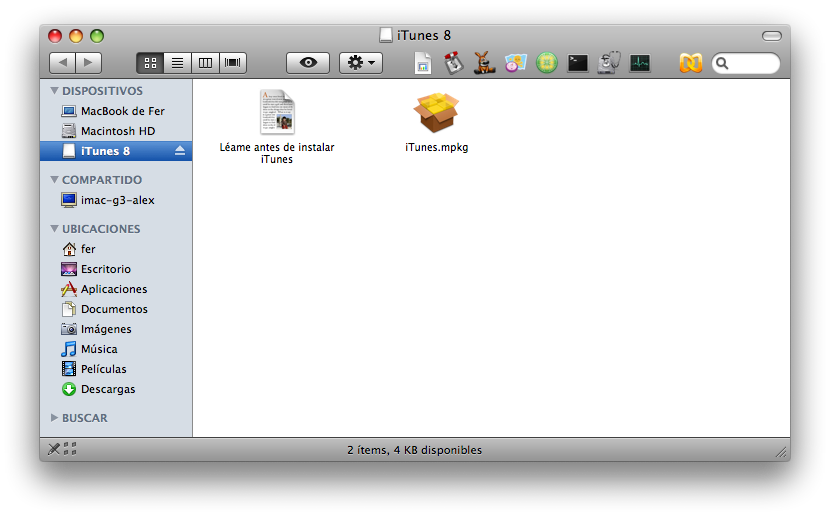The width and height of the screenshot is (830, 516).
Task: Click the window resize grip corner
Action: pos(781,452)
